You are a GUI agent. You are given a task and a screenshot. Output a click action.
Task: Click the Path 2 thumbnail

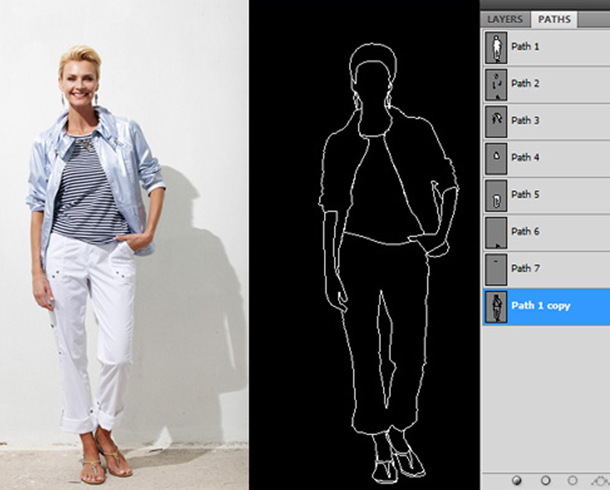click(495, 83)
